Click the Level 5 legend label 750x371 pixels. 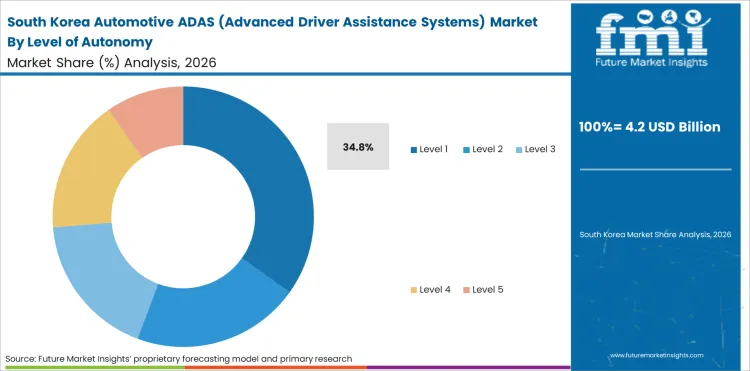(x=487, y=289)
